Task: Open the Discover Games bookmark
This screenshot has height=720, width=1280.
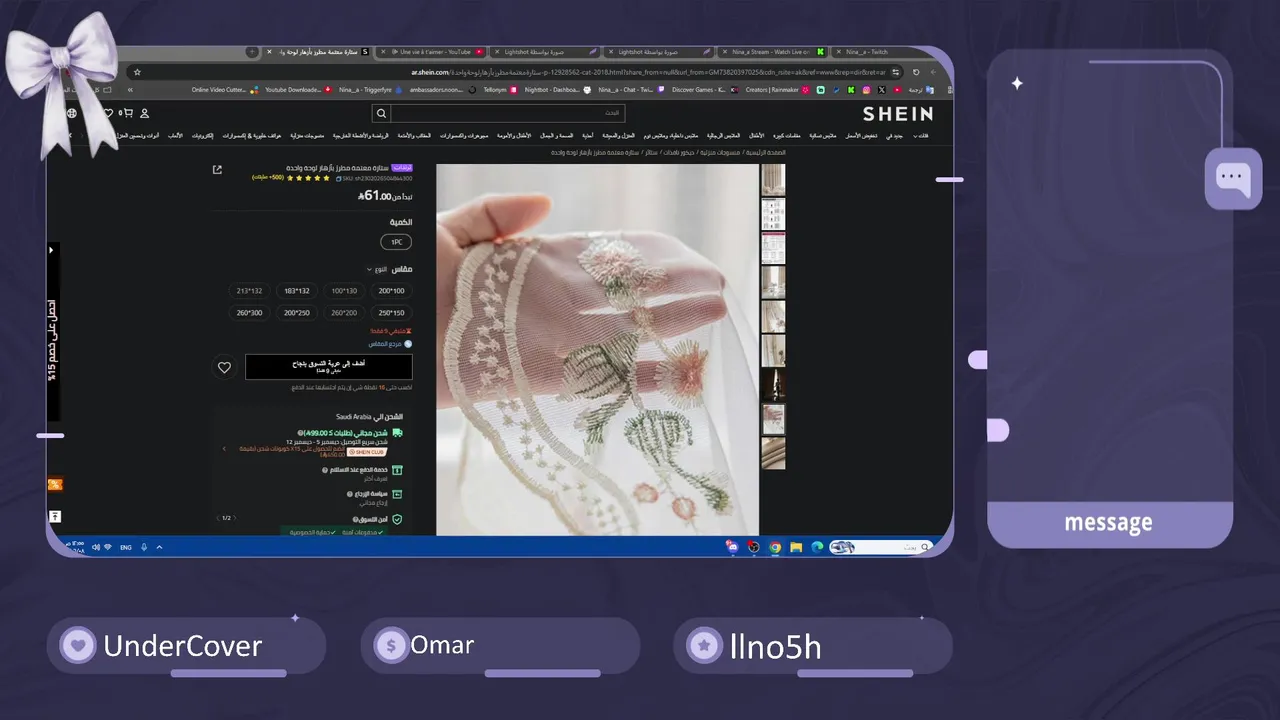Action: pyautogui.click(x=704, y=90)
